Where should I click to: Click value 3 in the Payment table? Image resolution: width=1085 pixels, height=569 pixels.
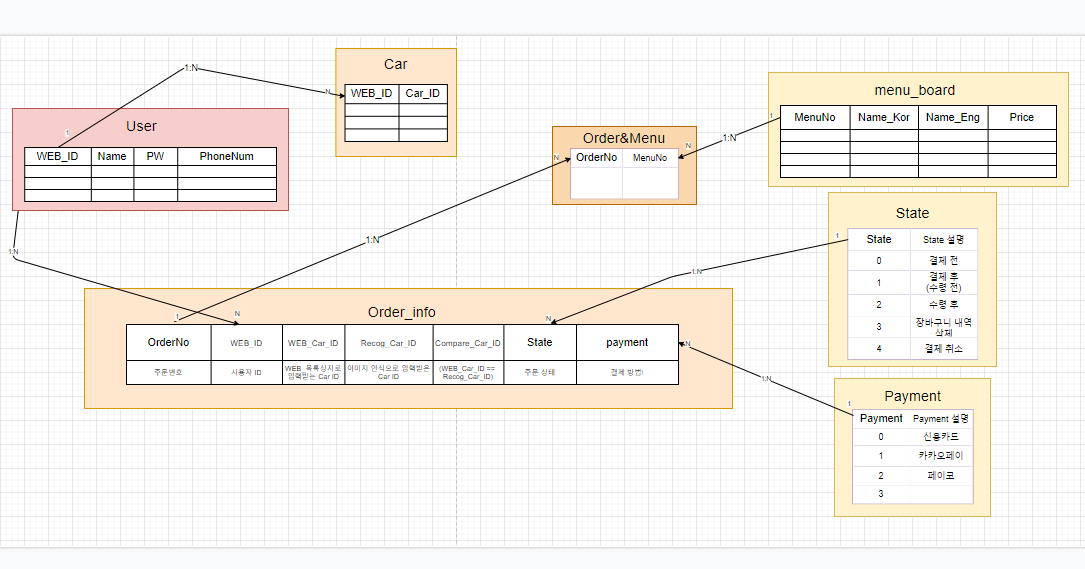pos(881,494)
